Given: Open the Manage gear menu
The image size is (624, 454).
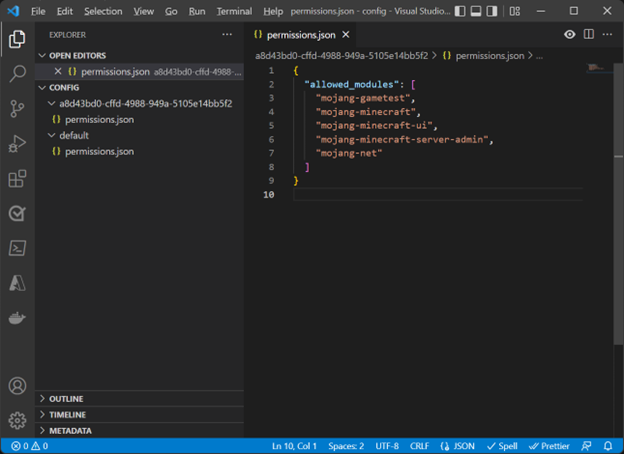Looking at the screenshot, I should pyautogui.click(x=17, y=421).
